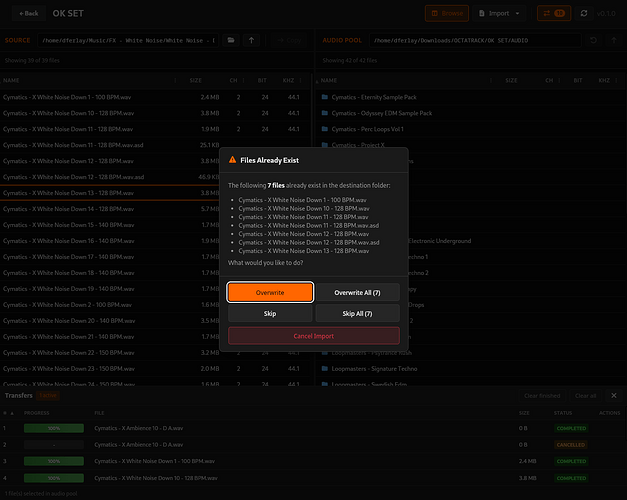
Task: Open source NAME column menu icon
Action: 175,80
